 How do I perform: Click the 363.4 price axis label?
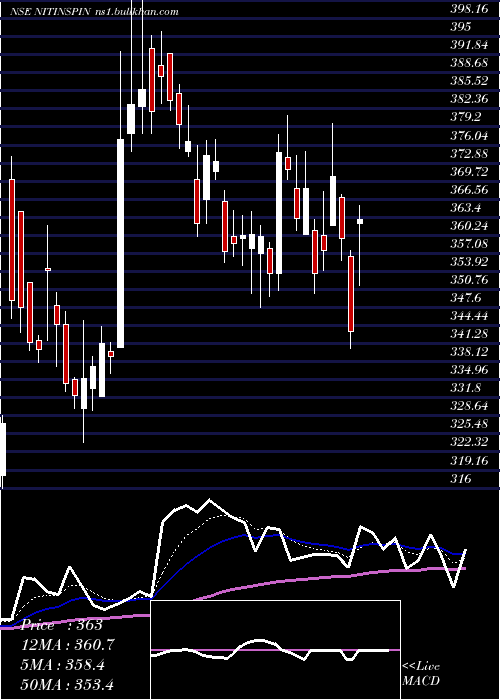(x=465, y=207)
